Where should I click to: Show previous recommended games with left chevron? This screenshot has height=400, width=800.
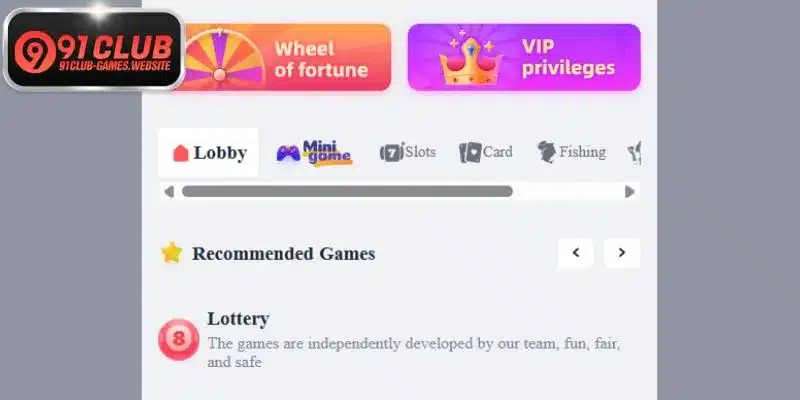576,253
